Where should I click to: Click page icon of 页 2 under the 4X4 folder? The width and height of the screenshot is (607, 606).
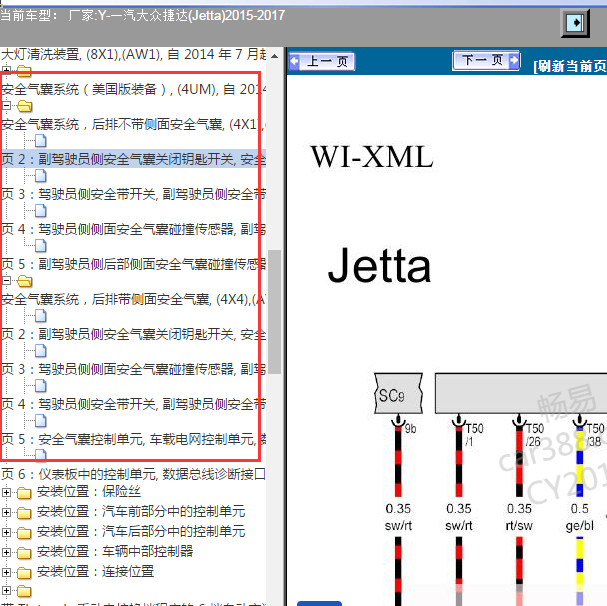point(41,316)
